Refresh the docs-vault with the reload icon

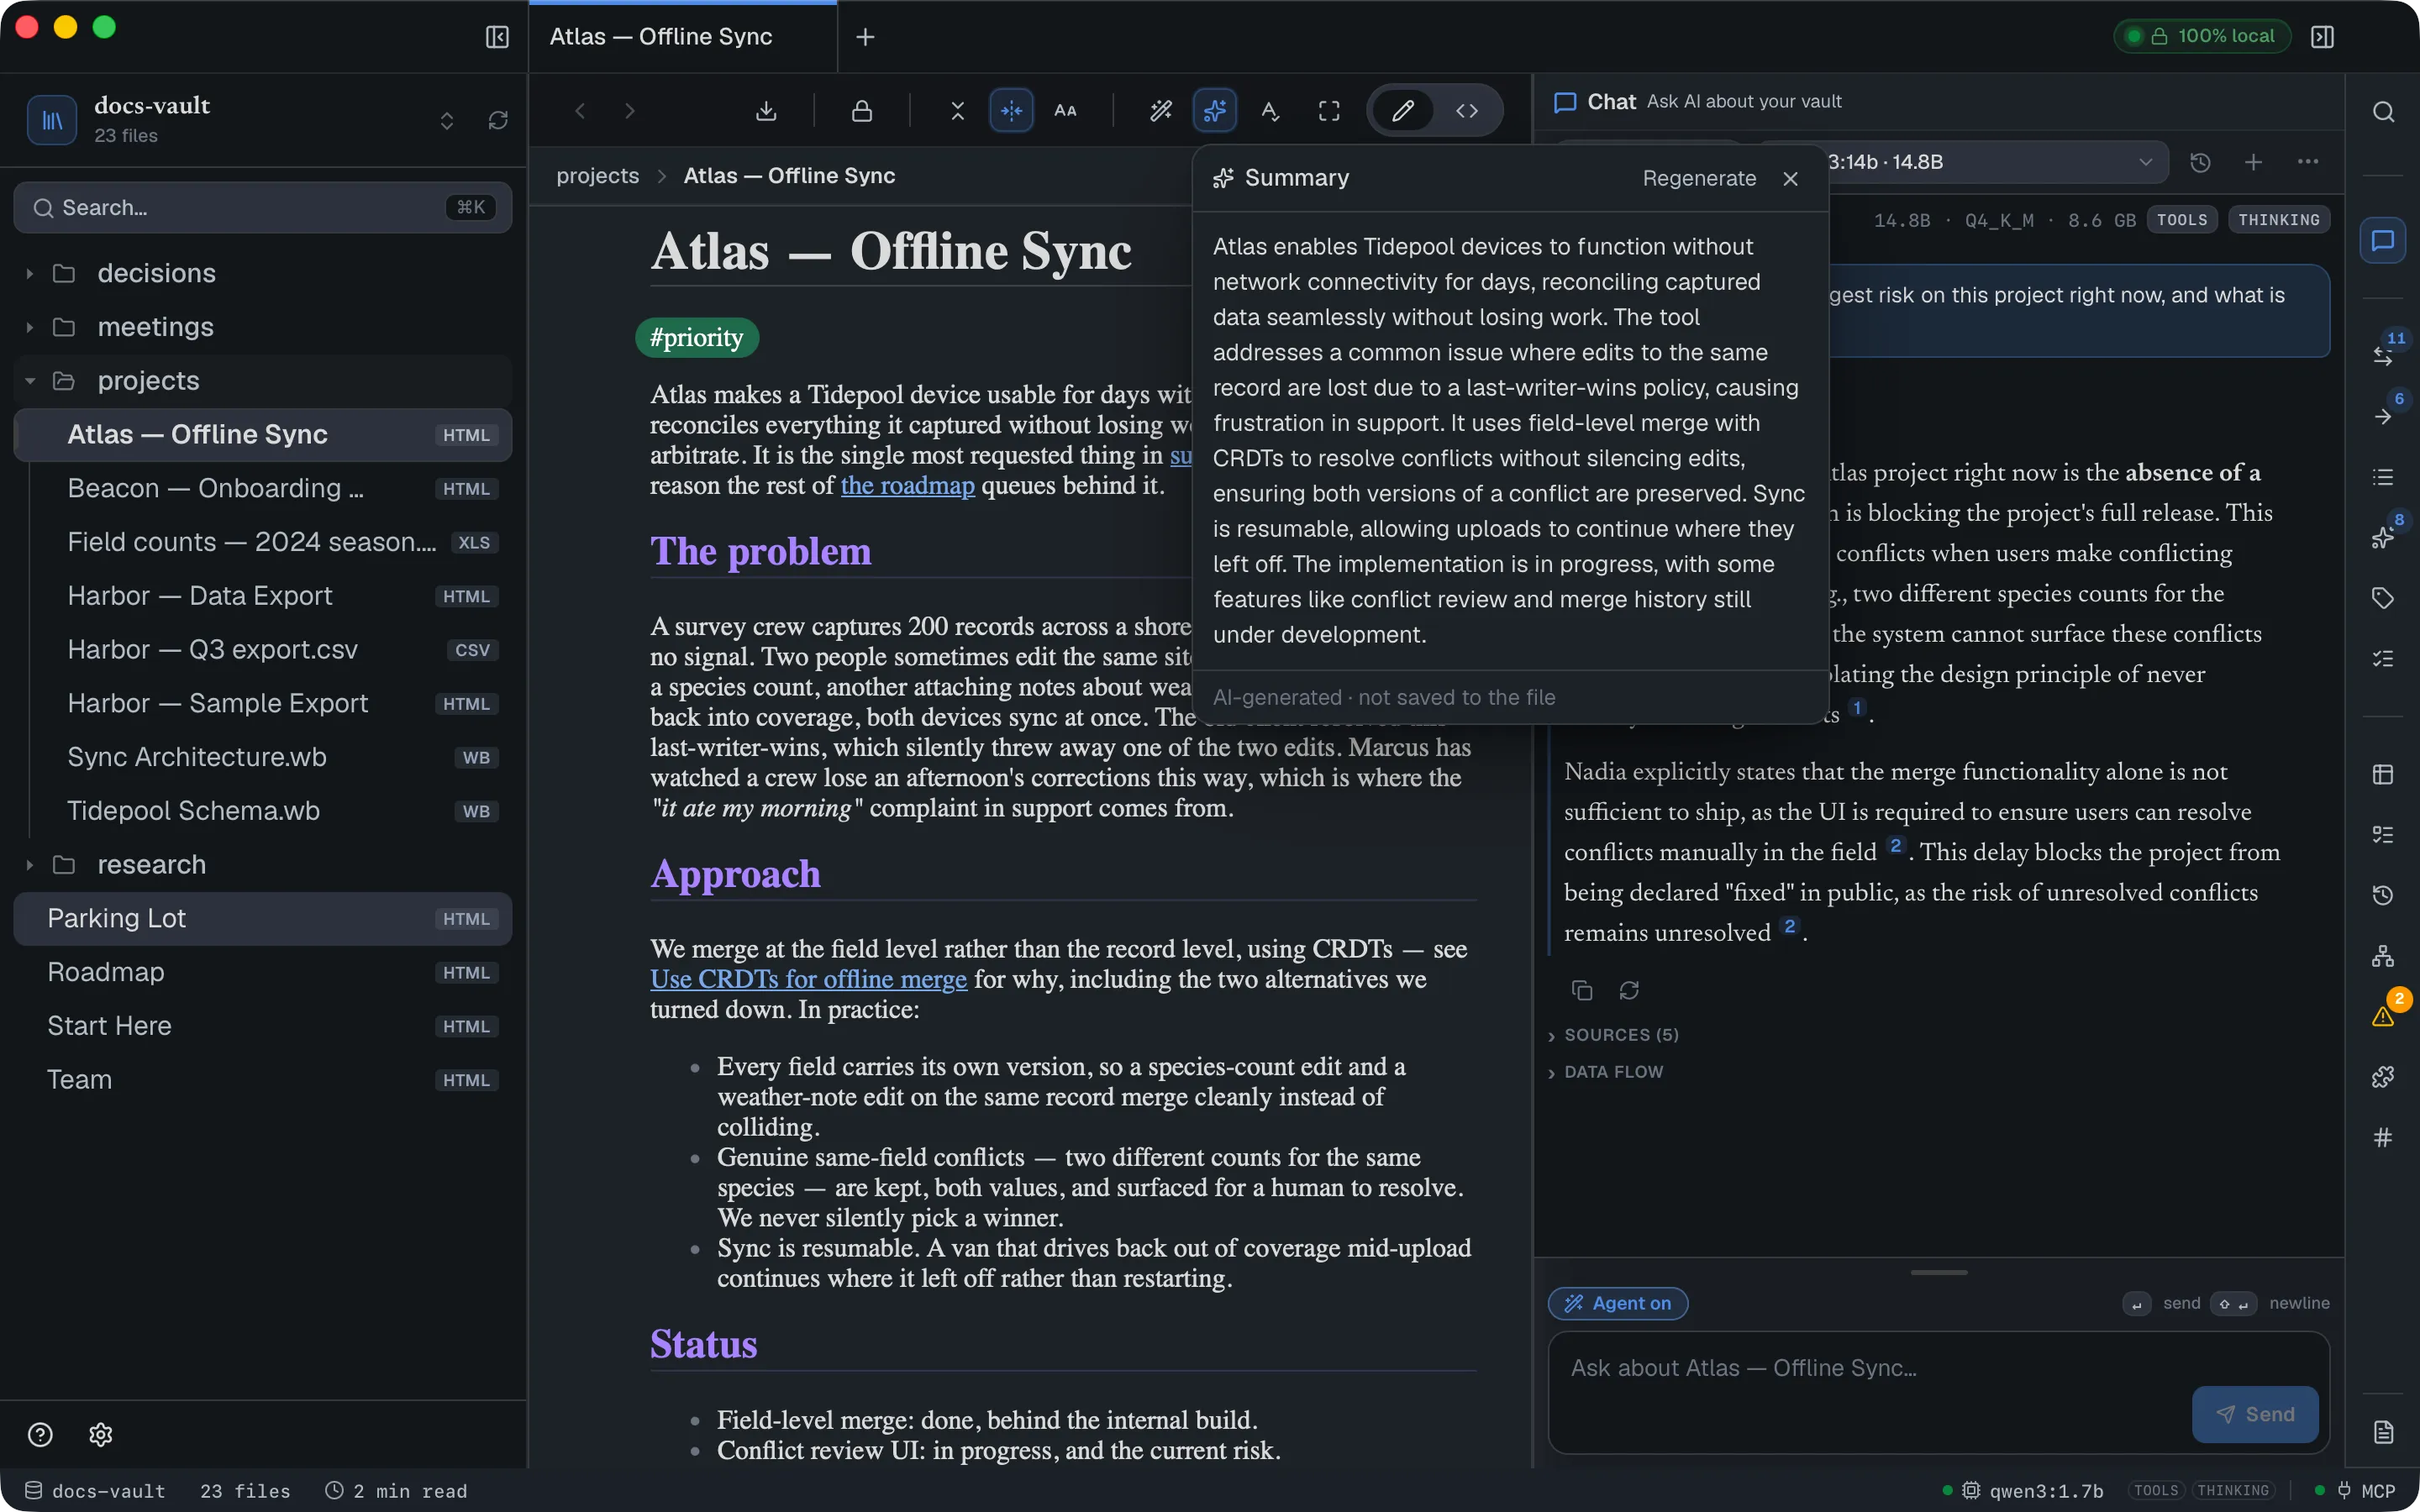[x=498, y=120]
